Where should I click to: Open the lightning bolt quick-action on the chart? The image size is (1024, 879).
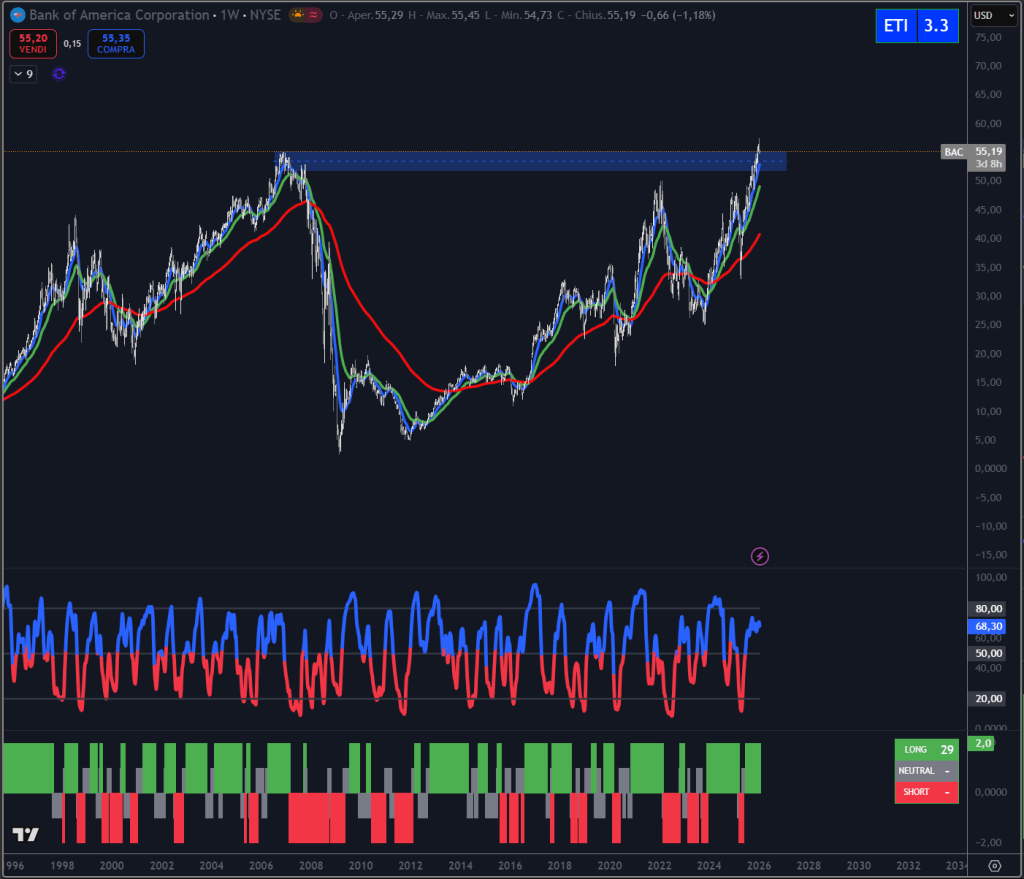click(760, 555)
